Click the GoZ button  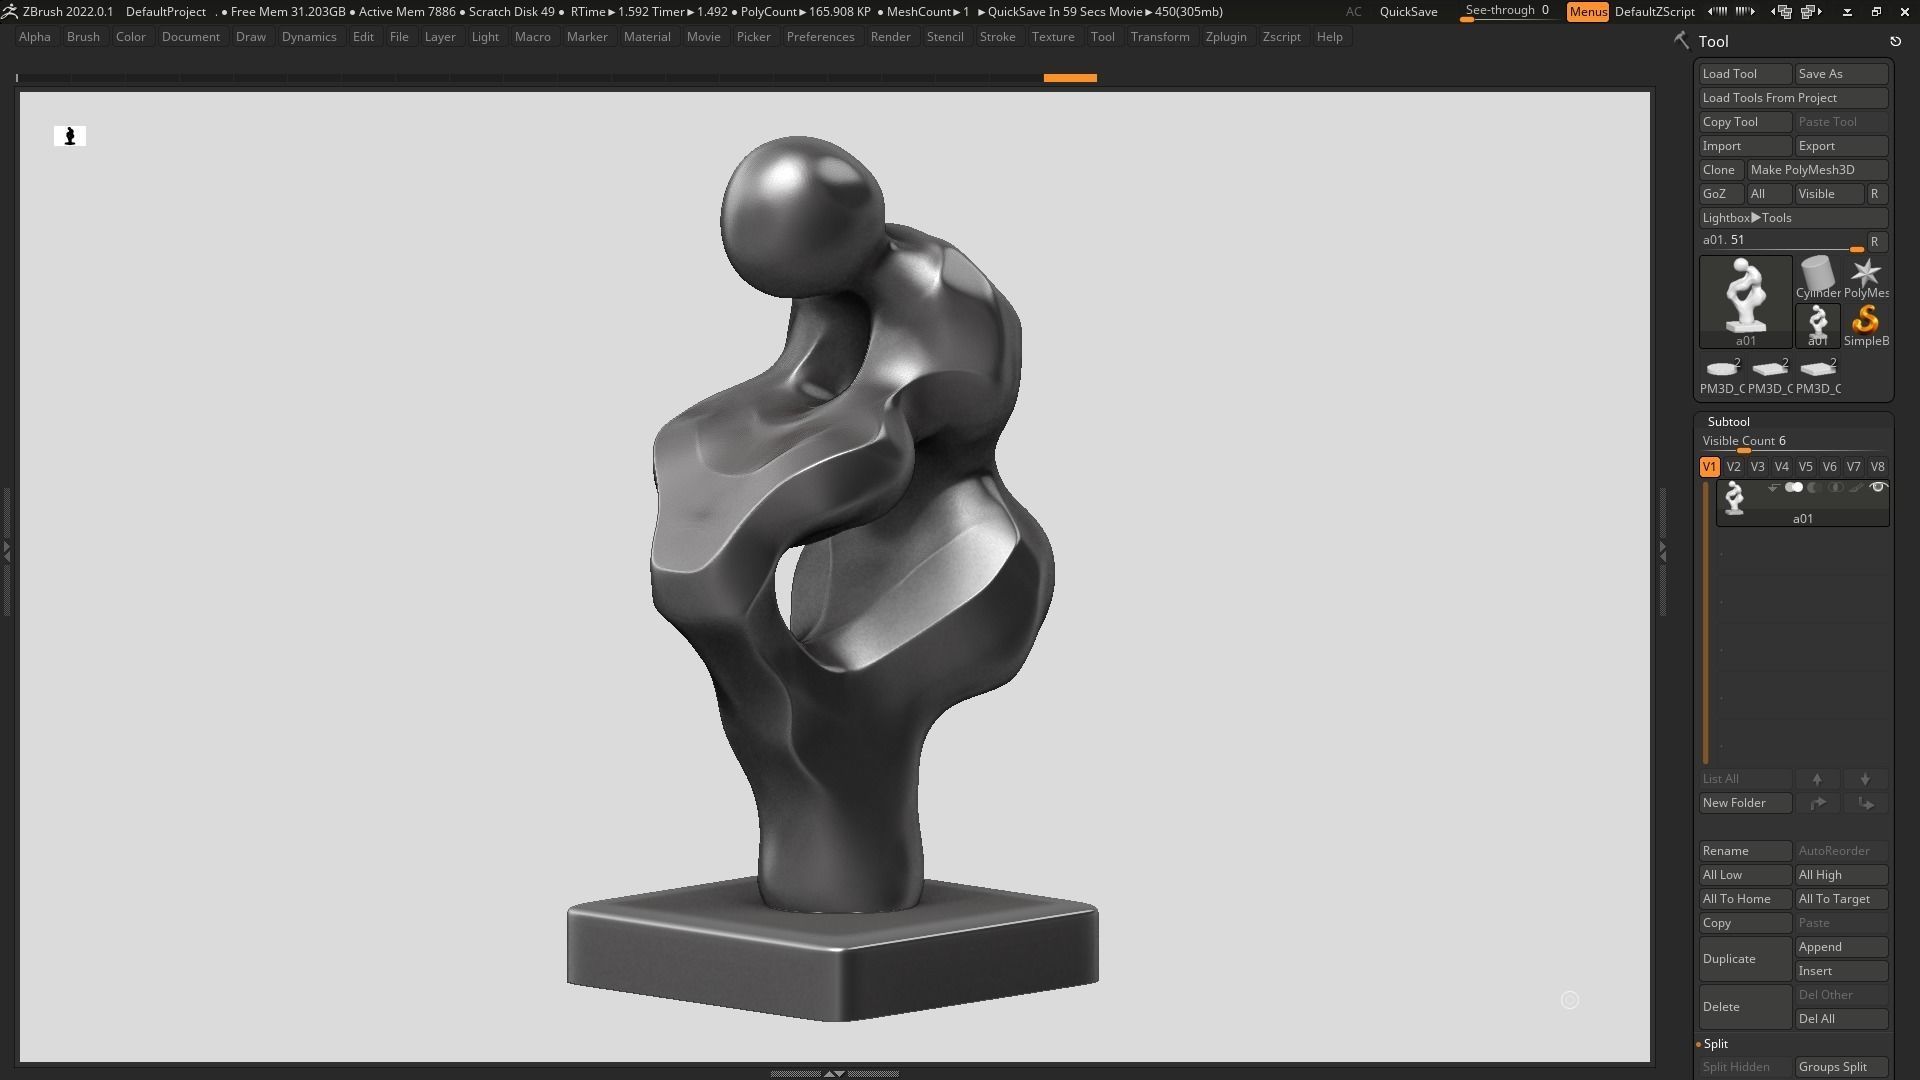point(1721,194)
